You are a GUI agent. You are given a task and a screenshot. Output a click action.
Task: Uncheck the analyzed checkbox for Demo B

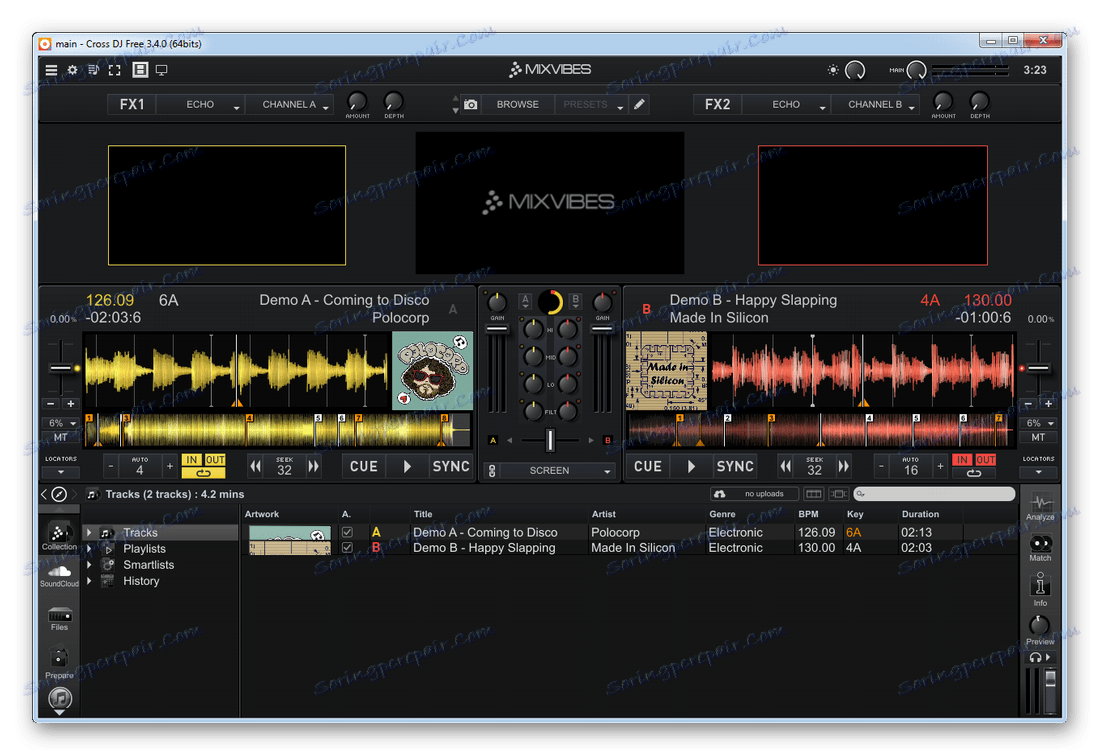coord(347,548)
